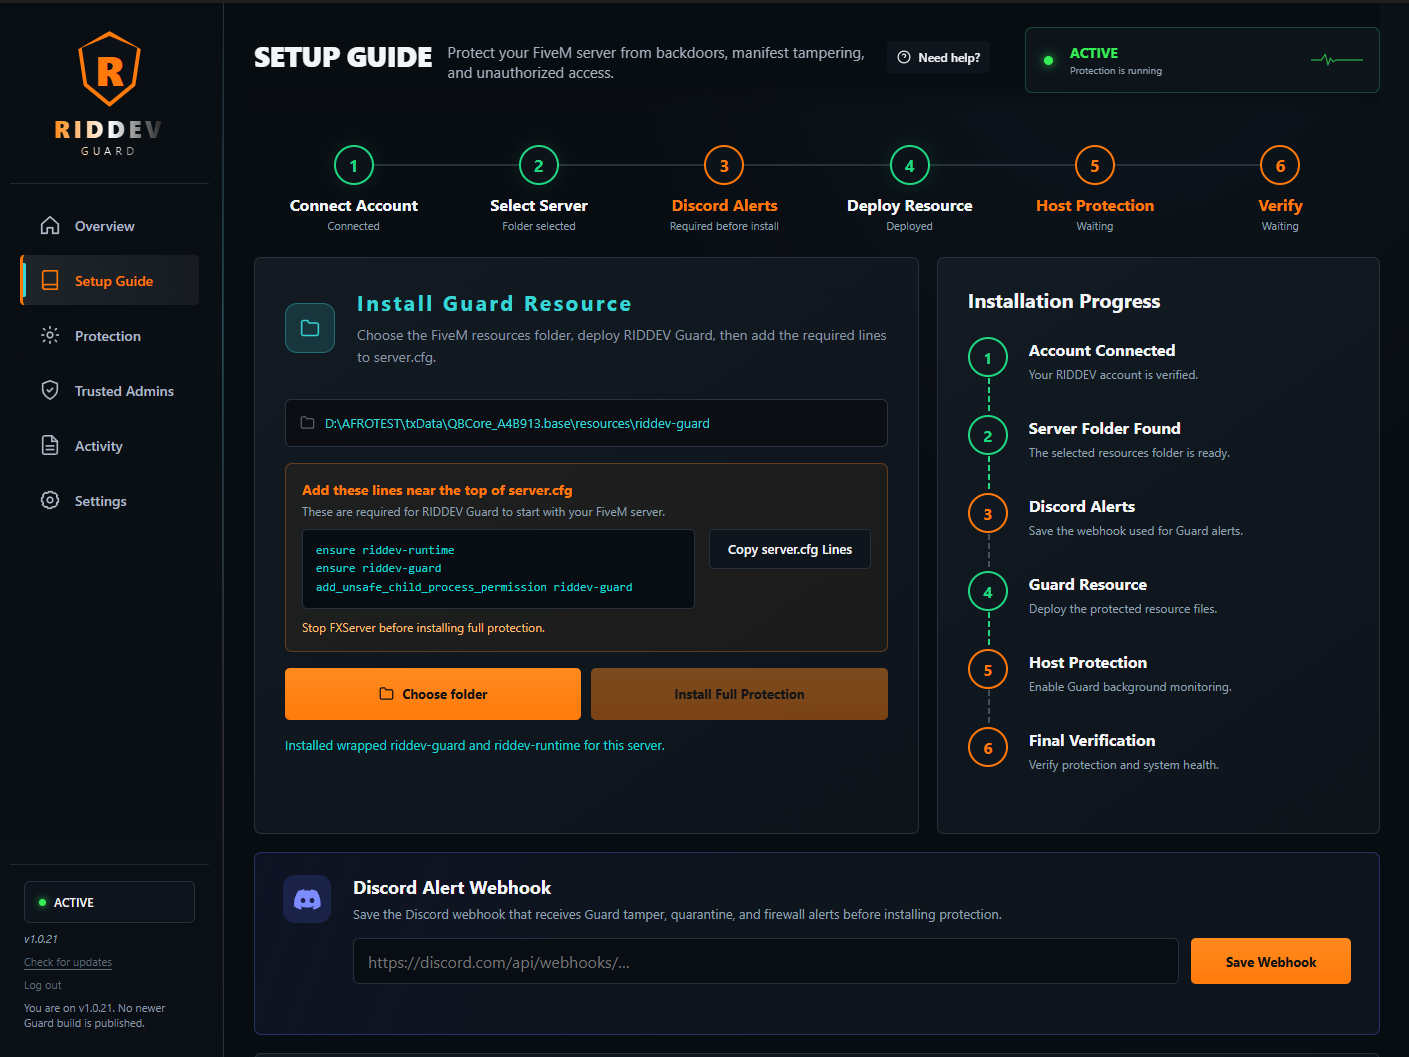Click the gear icon beside Settings
The image size is (1409, 1057).
pos(50,500)
